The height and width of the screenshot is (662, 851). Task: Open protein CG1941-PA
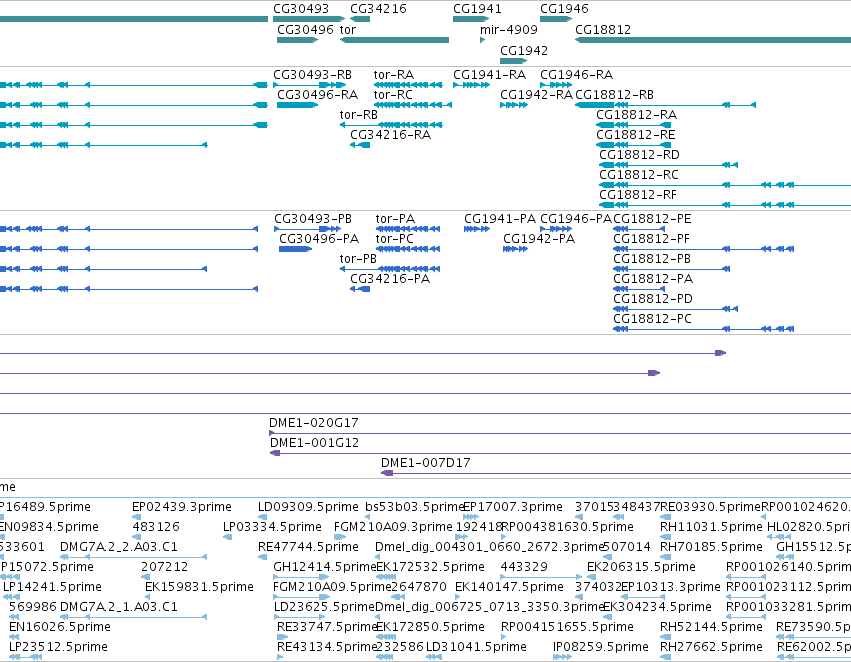pyautogui.click(x=500, y=219)
